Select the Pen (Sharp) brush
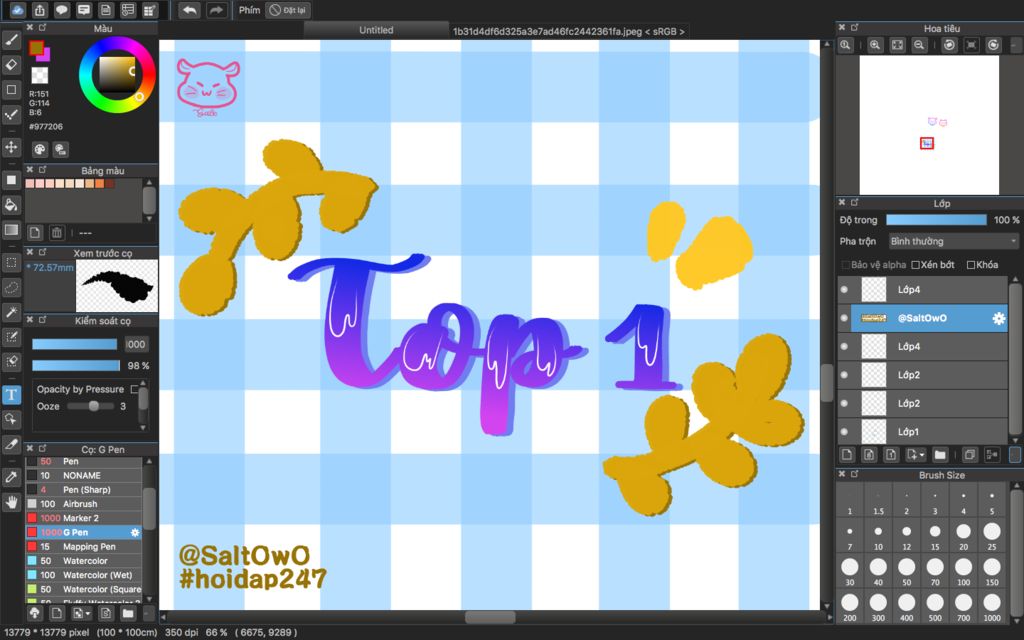This screenshot has height=640, width=1024. [84, 489]
